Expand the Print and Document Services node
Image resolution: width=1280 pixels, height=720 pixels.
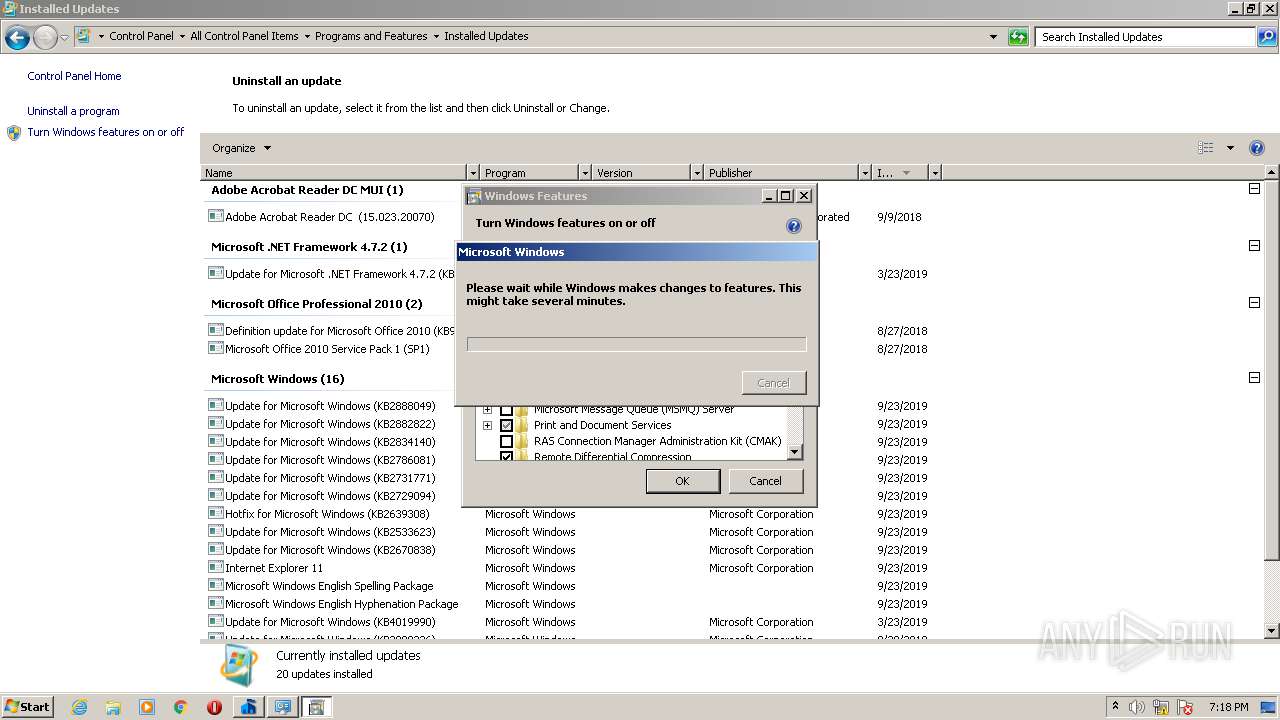pyautogui.click(x=487, y=425)
